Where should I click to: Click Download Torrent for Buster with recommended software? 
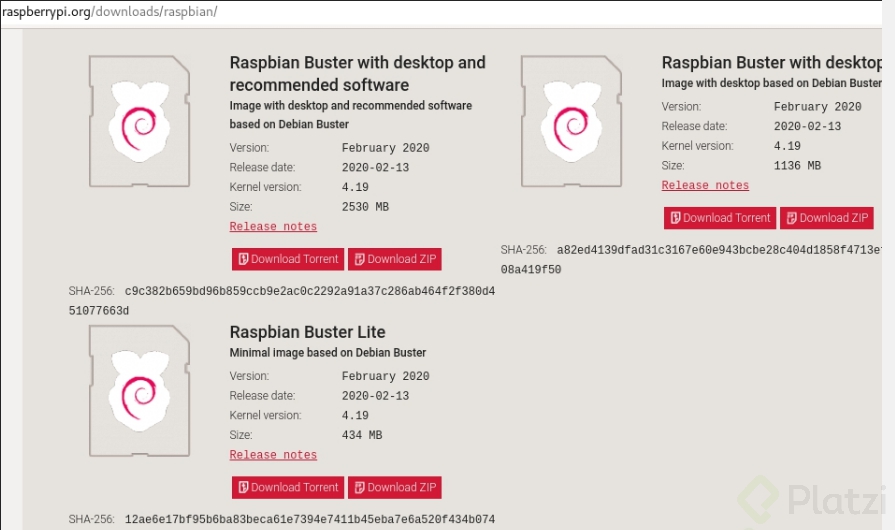[x=288, y=259]
